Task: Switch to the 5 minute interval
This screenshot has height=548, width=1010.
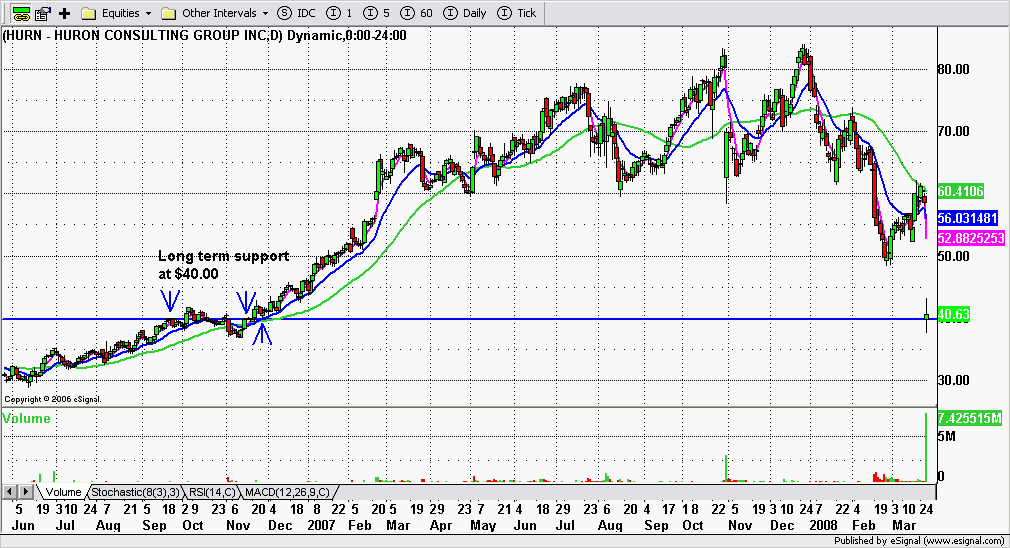Action: click(377, 13)
